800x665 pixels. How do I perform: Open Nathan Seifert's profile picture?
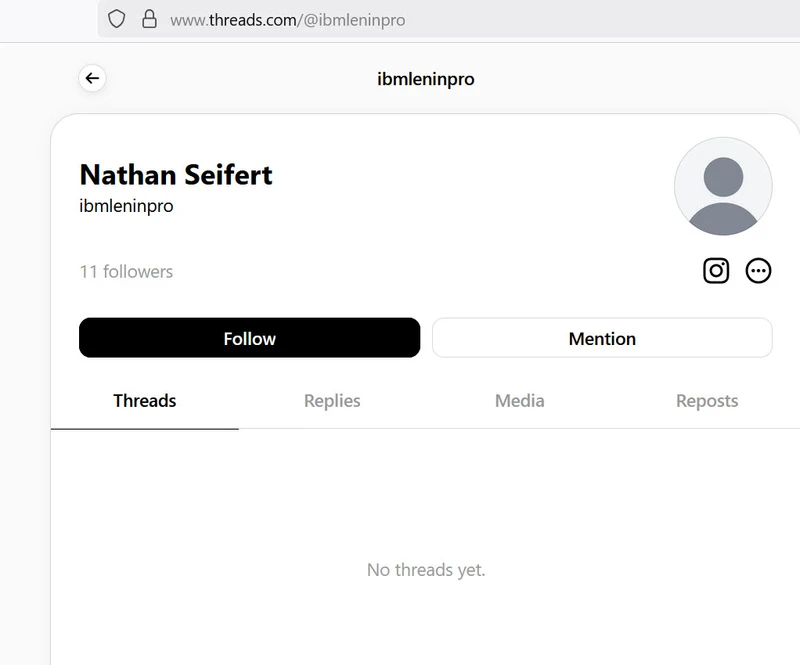(723, 187)
